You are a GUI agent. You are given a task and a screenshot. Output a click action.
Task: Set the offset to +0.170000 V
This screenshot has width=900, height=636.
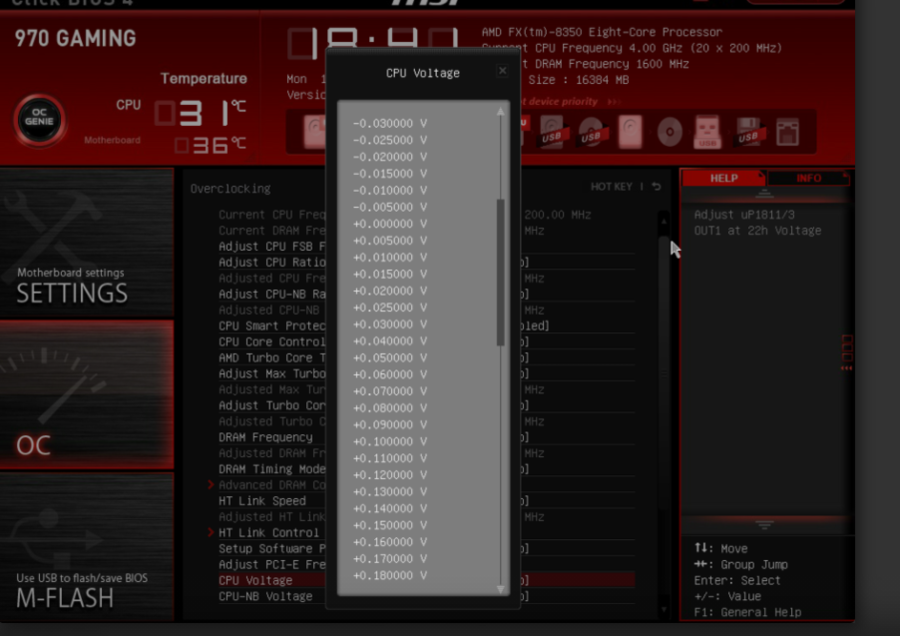point(390,559)
